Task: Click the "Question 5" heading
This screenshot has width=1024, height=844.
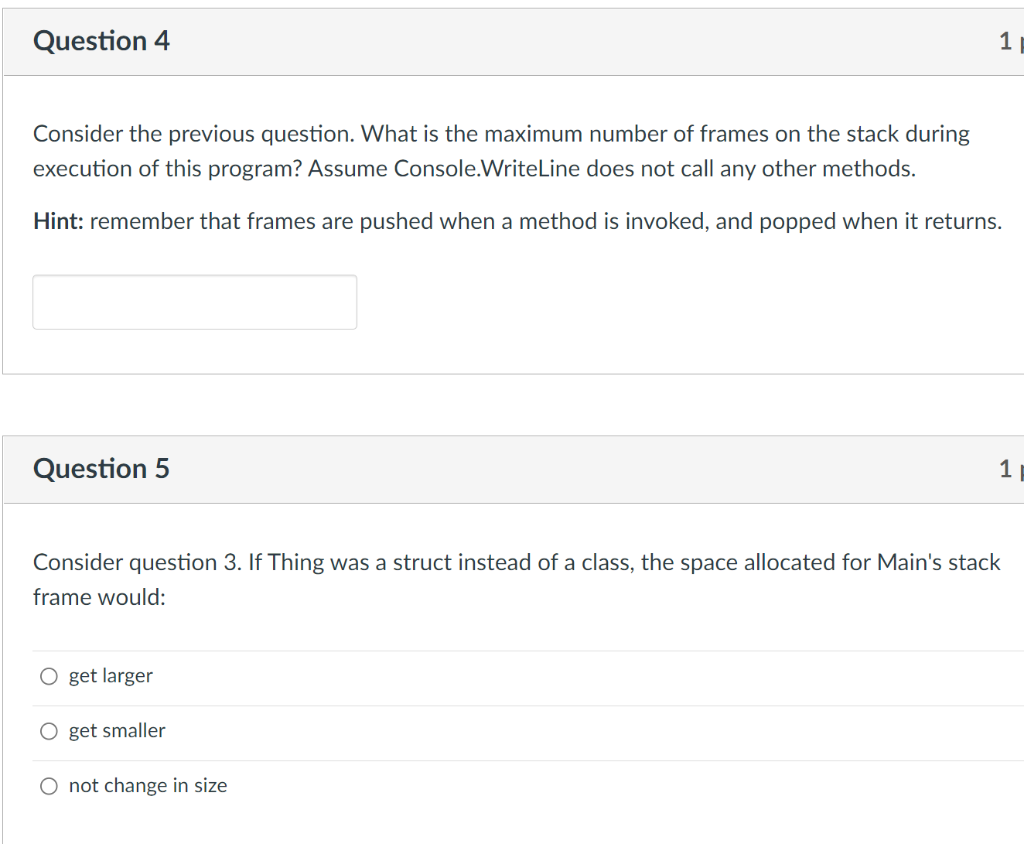Action: pyautogui.click(x=101, y=468)
